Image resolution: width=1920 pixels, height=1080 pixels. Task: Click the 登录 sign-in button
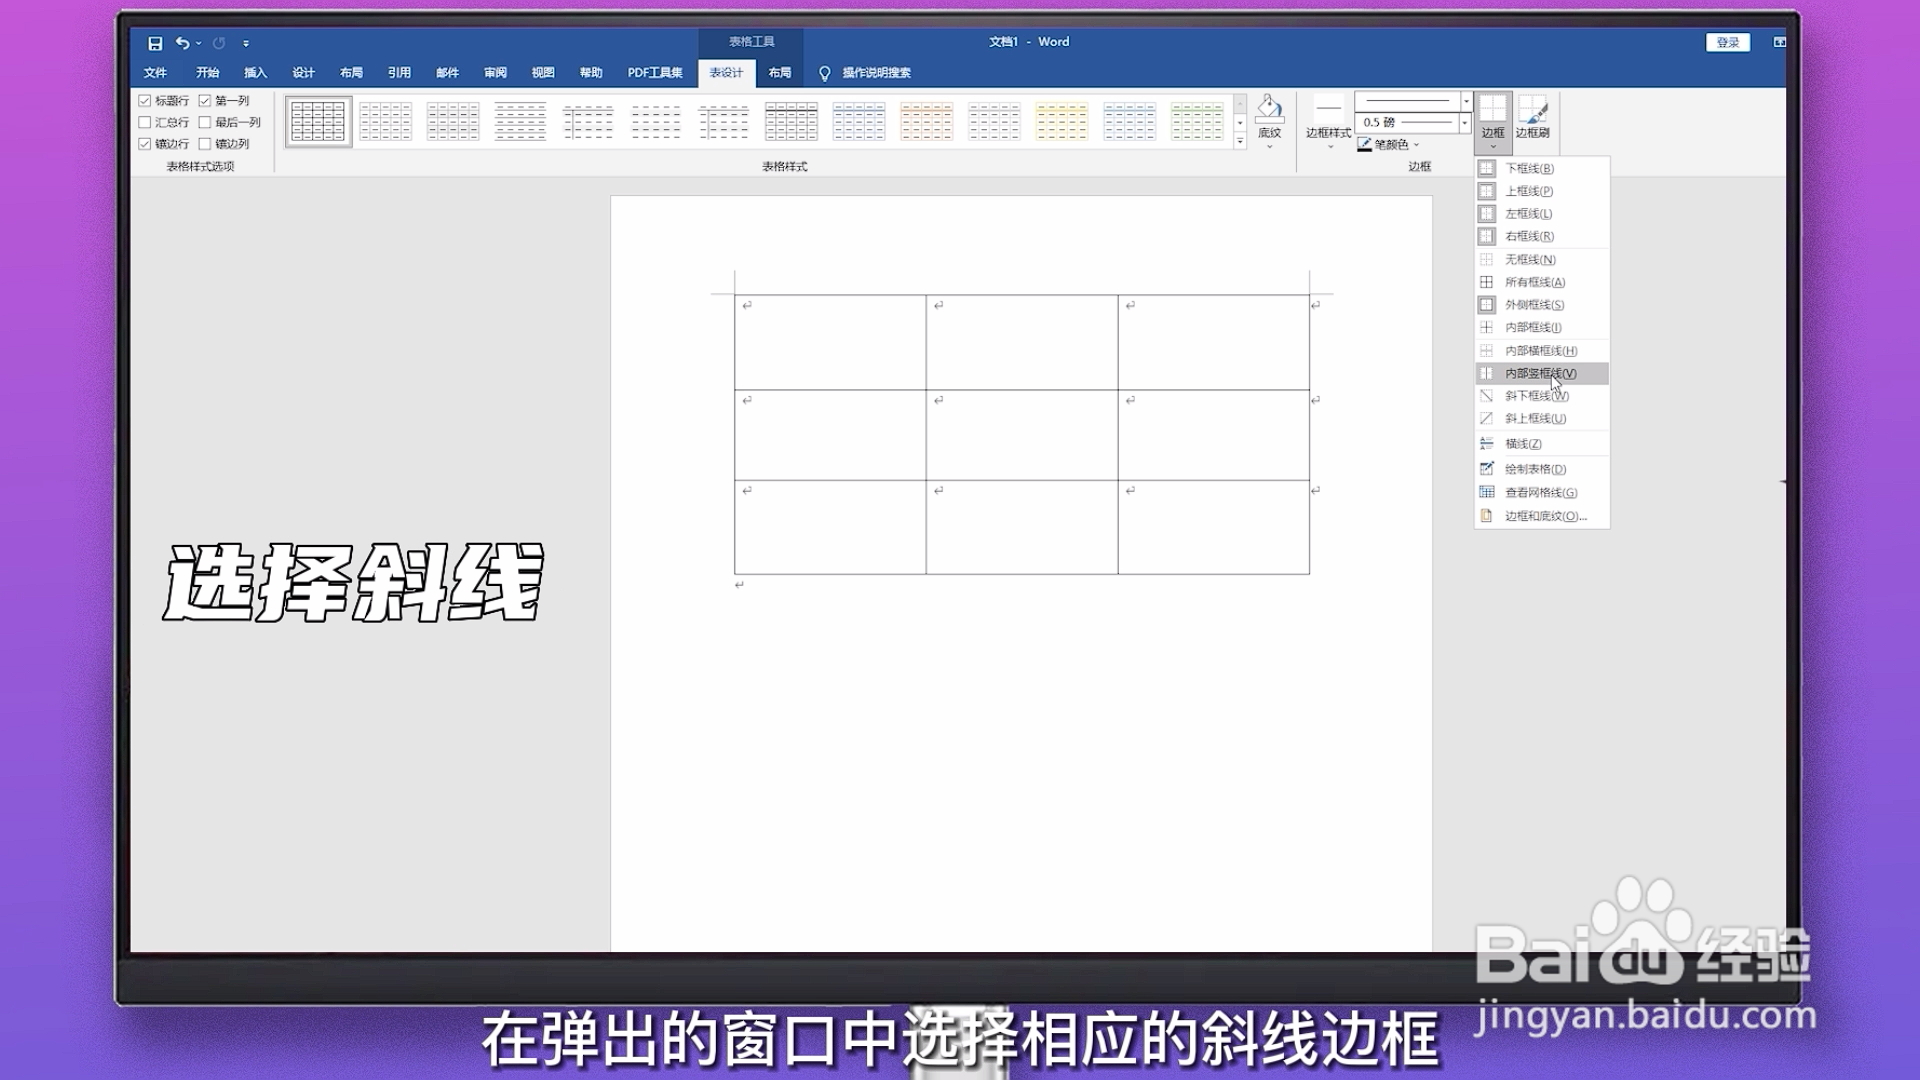point(1728,42)
